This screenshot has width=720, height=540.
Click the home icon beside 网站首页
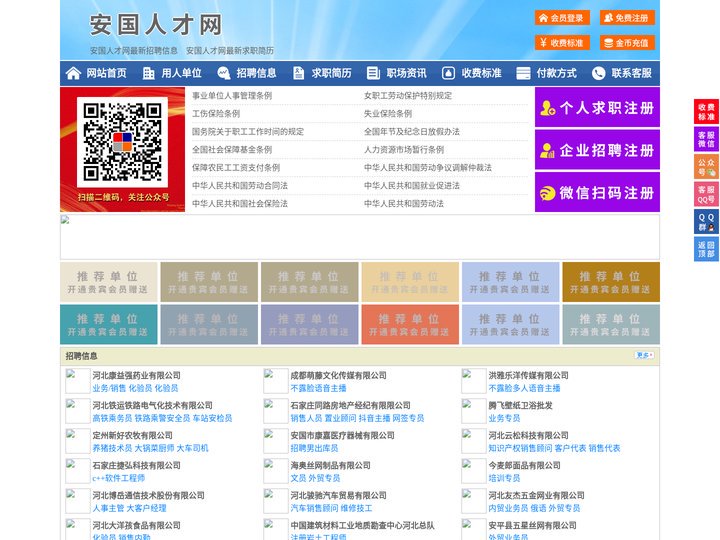point(73,73)
